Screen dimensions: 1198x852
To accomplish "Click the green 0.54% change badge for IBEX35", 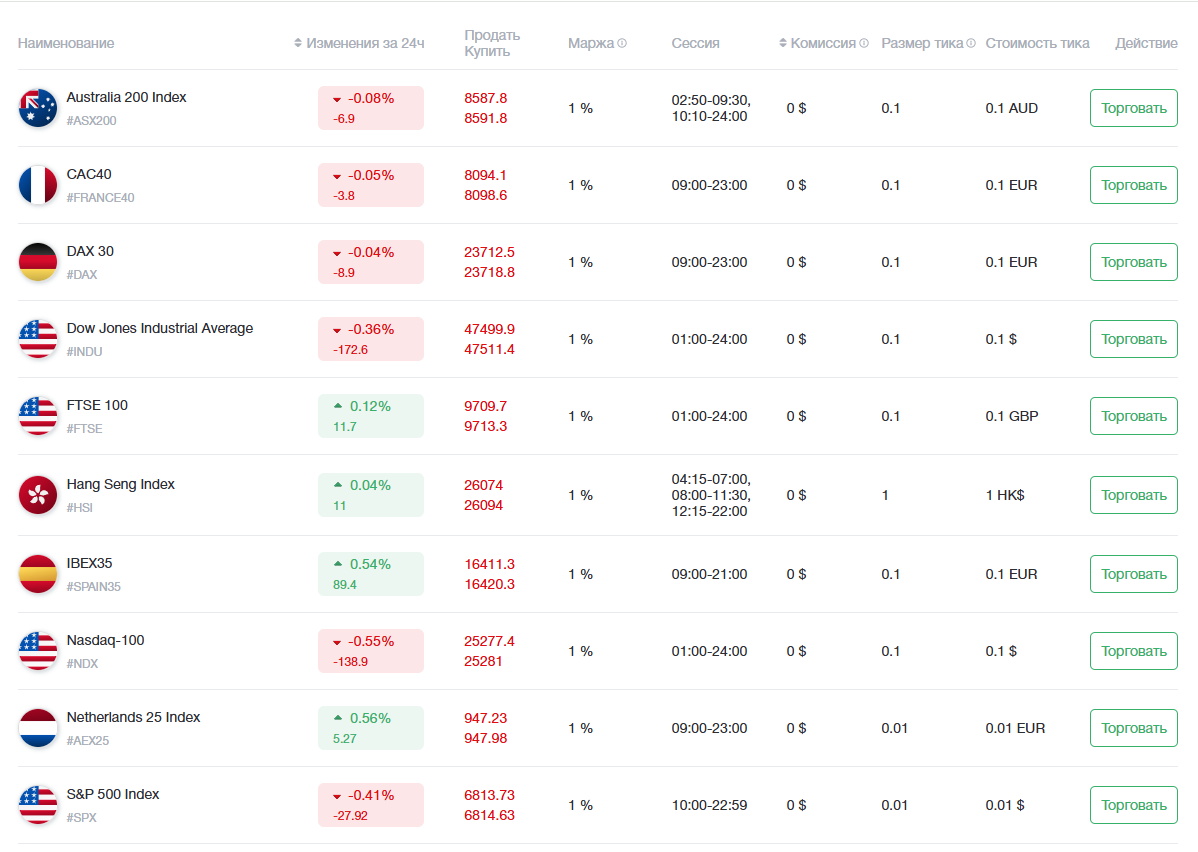I will tap(370, 574).
